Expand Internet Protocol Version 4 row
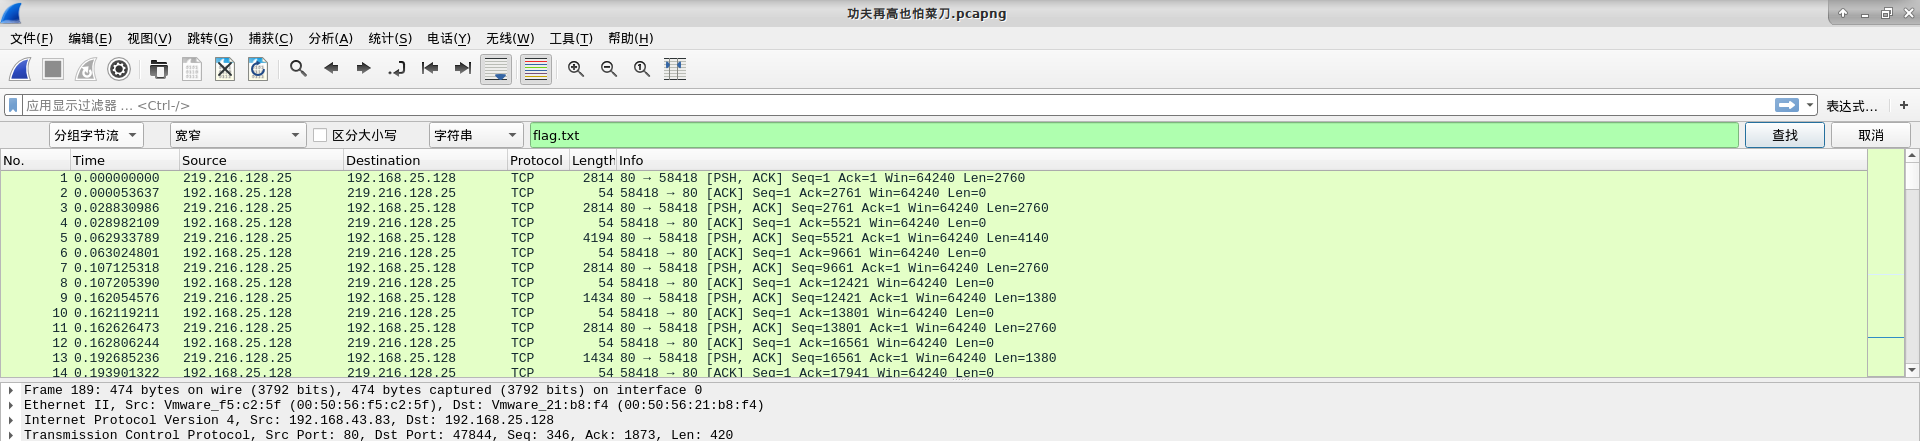This screenshot has height=441, width=1920. [x=11, y=420]
